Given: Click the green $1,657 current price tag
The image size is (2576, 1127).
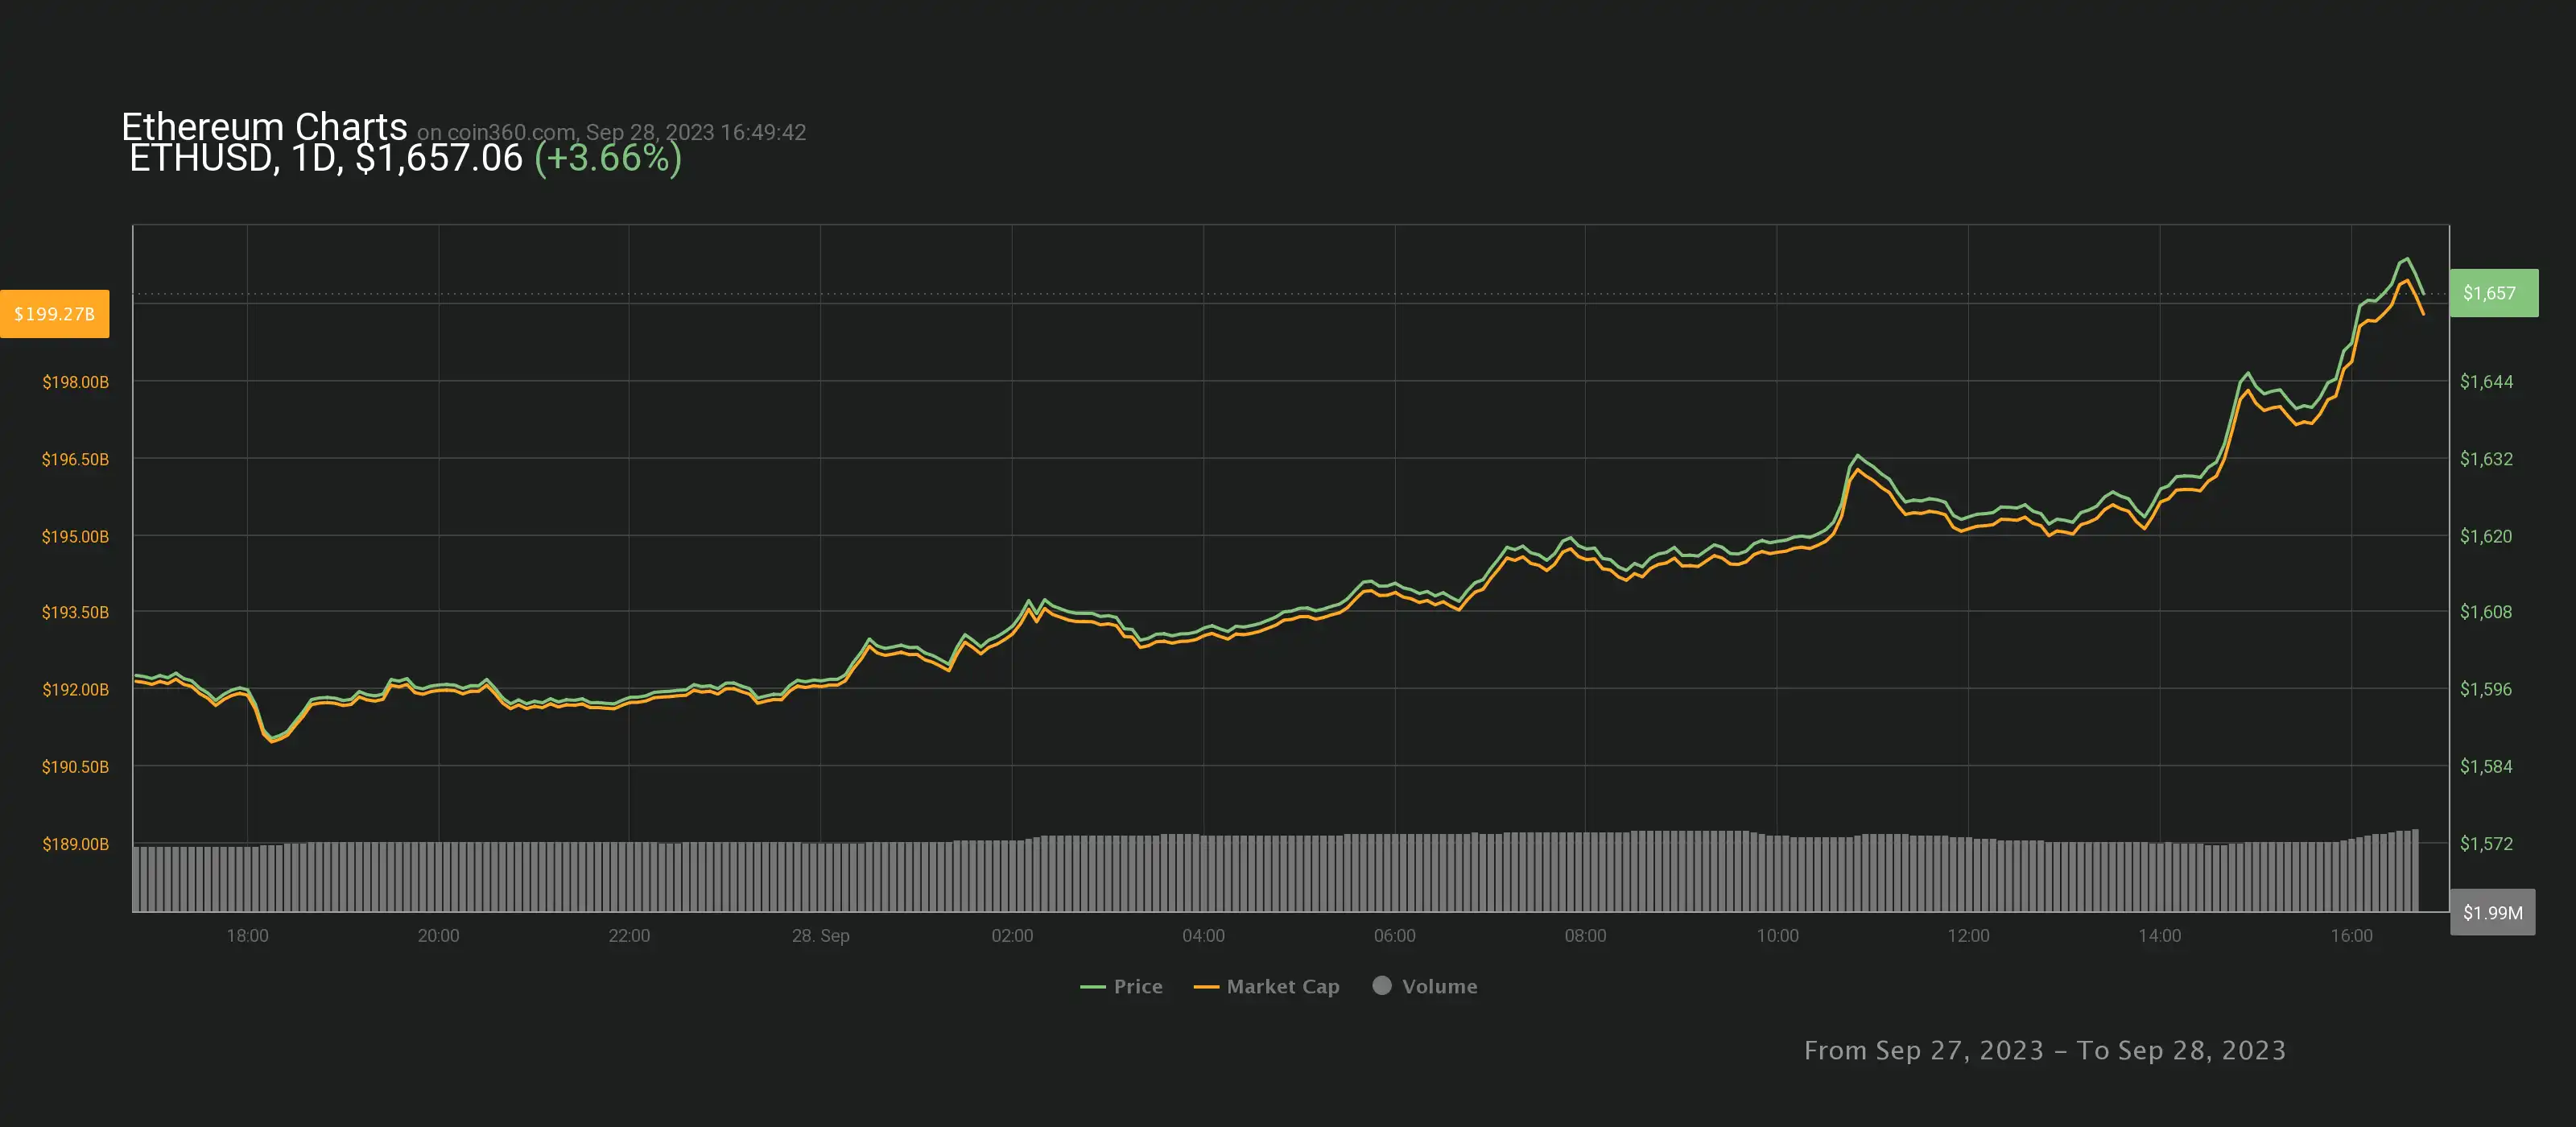Looking at the screenshot, I should click(2494, 293).
